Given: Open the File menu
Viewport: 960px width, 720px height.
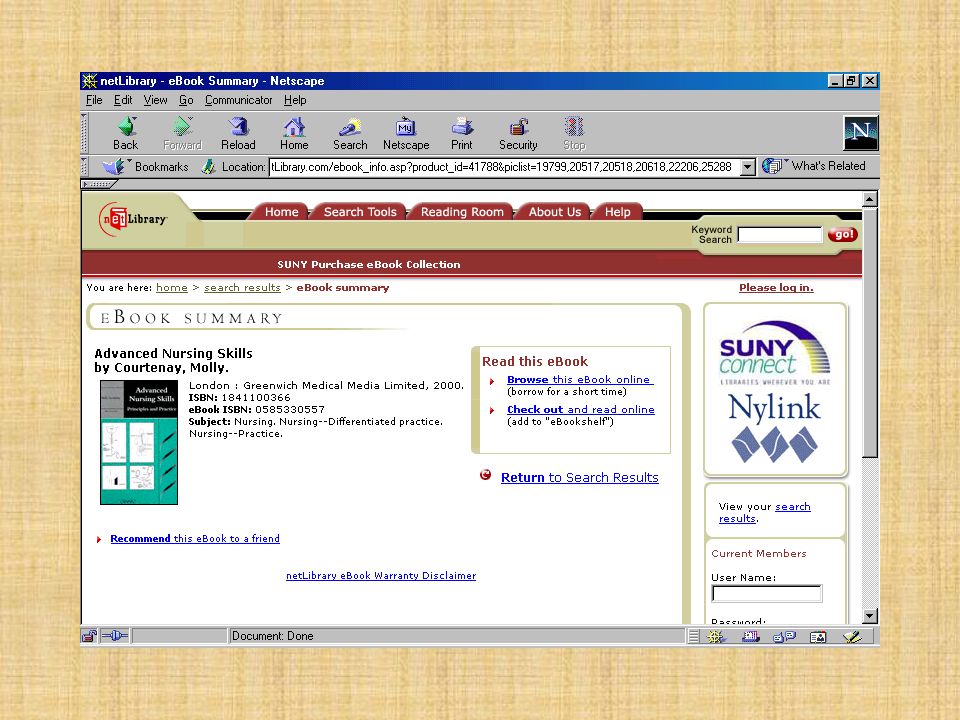Looking at the screenshot, I should tap(94, 100).
